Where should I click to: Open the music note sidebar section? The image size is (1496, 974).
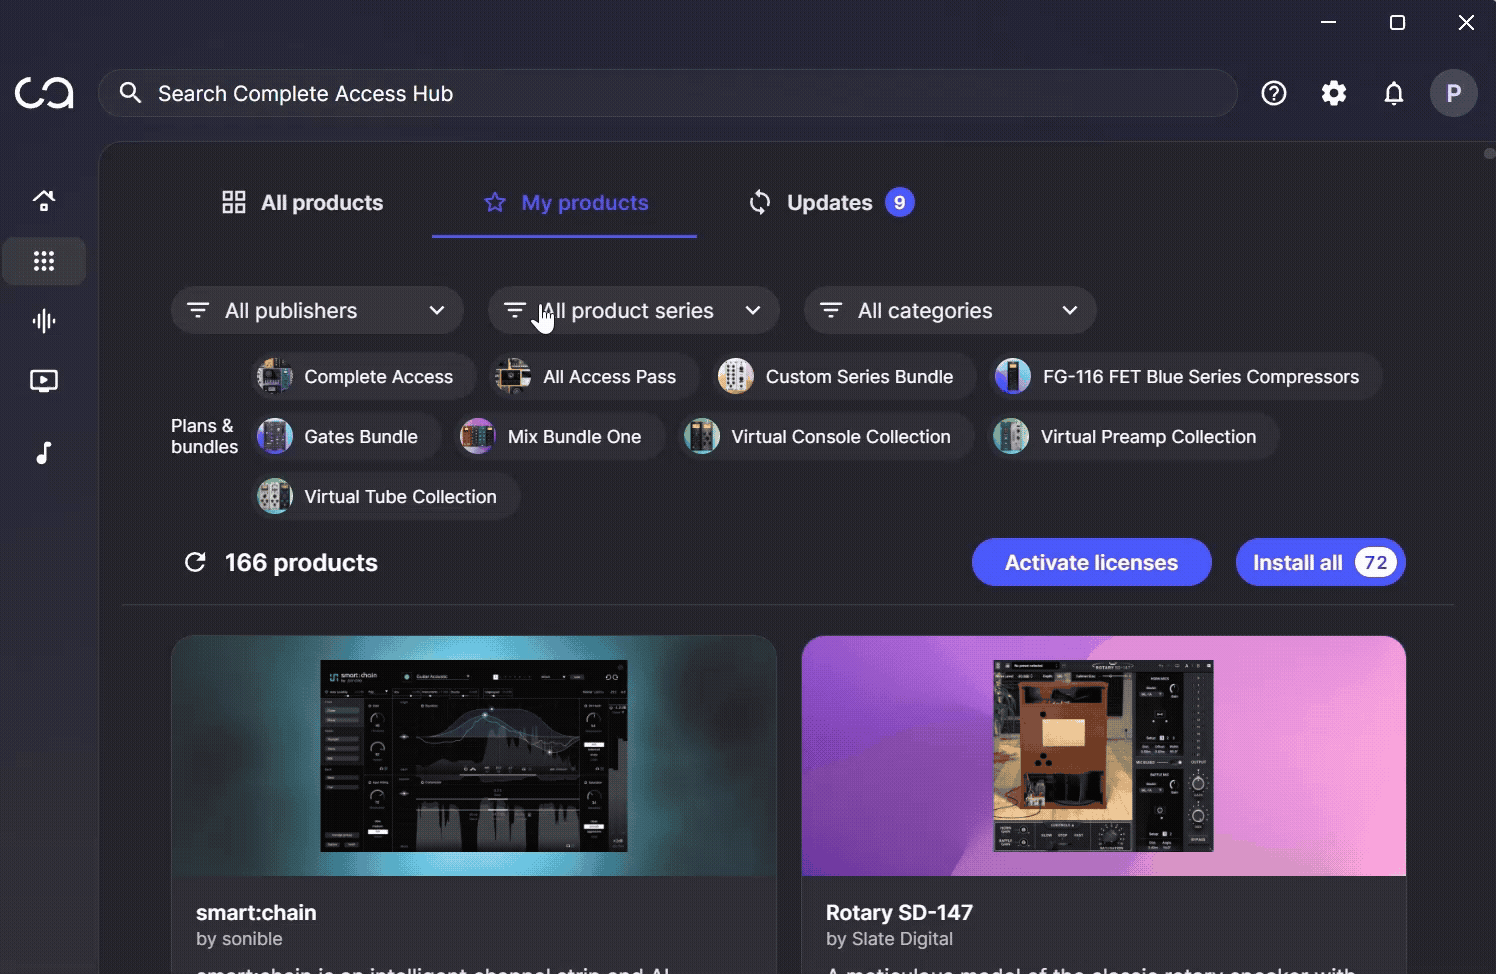pos(44,452)
